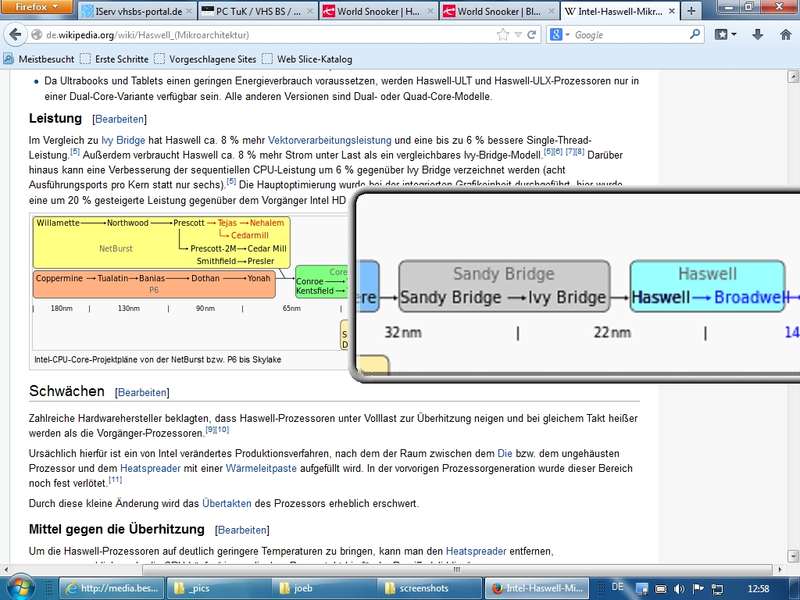Click the Action Center flag icon

click(697, 589)
